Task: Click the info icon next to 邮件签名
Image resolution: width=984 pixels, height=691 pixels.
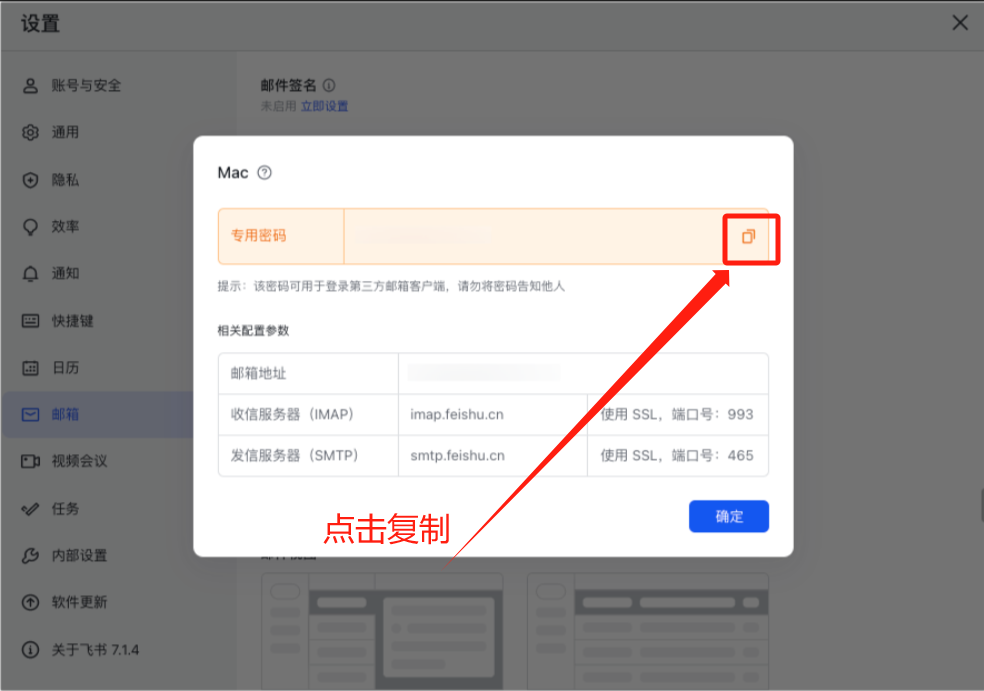Action: pos(329,85)
